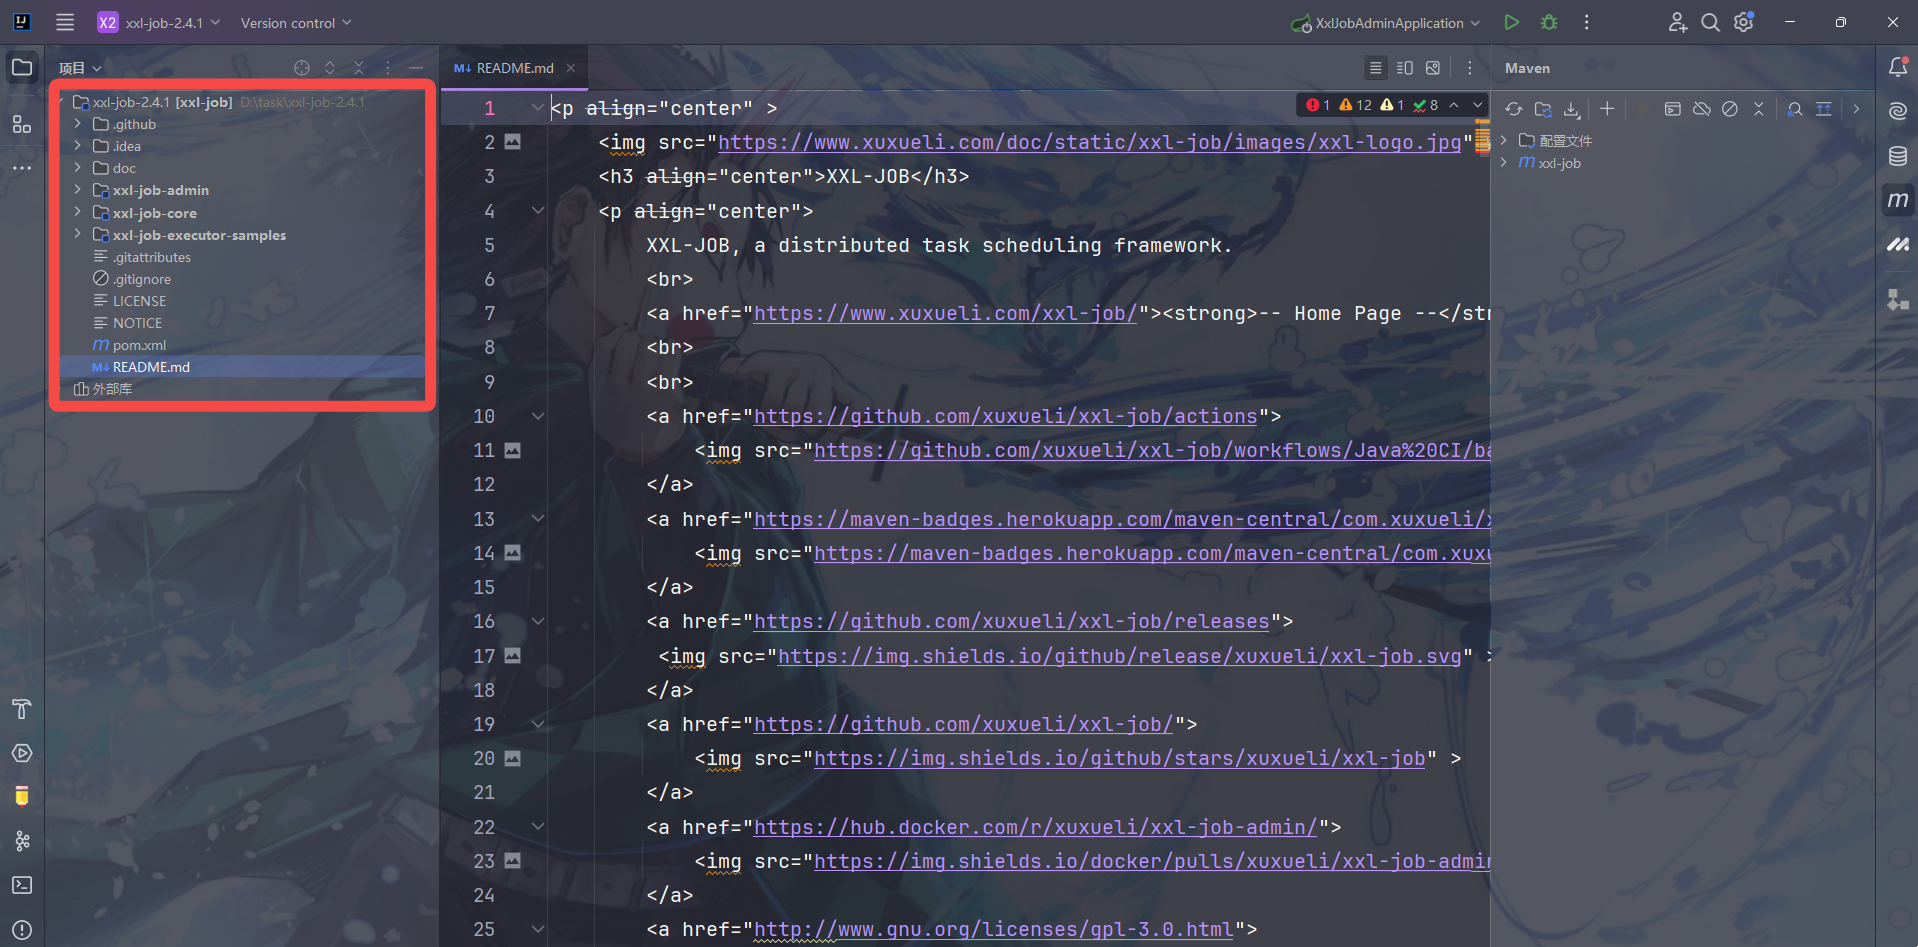Expand Maven 配置文件 node
The width and height of the screenshot is (1918, 947).
(1504, 140)
